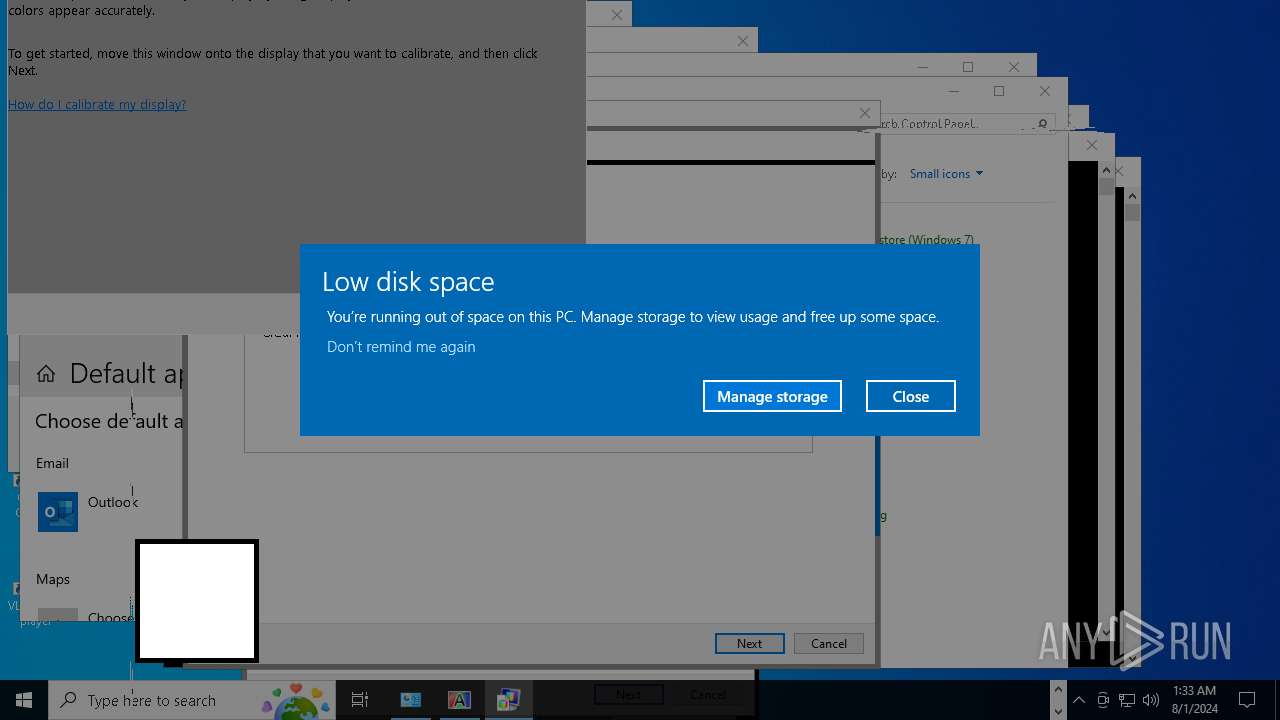Click the Outlook icon under Email
1280x720 pixels.
point(58,512)
